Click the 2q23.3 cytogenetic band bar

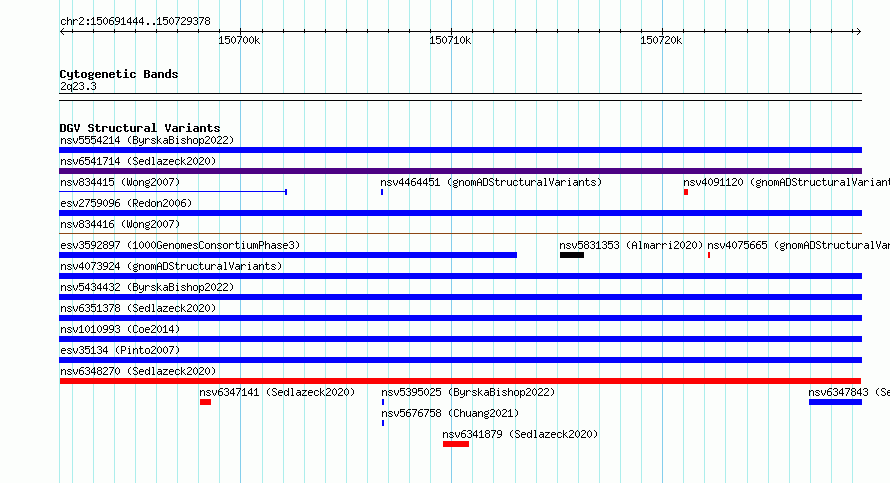[460, 97]
